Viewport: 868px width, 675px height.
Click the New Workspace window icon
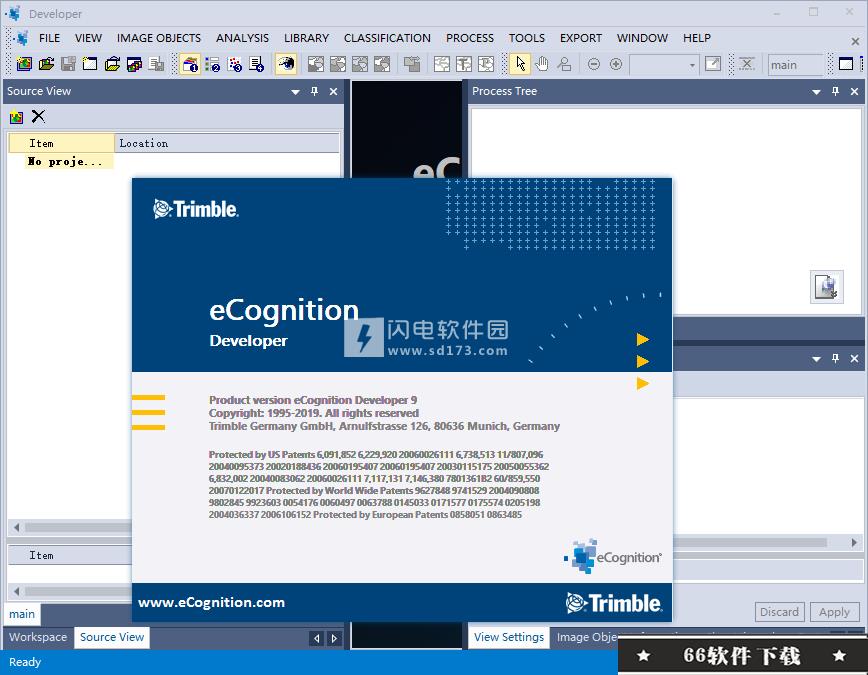90,64
